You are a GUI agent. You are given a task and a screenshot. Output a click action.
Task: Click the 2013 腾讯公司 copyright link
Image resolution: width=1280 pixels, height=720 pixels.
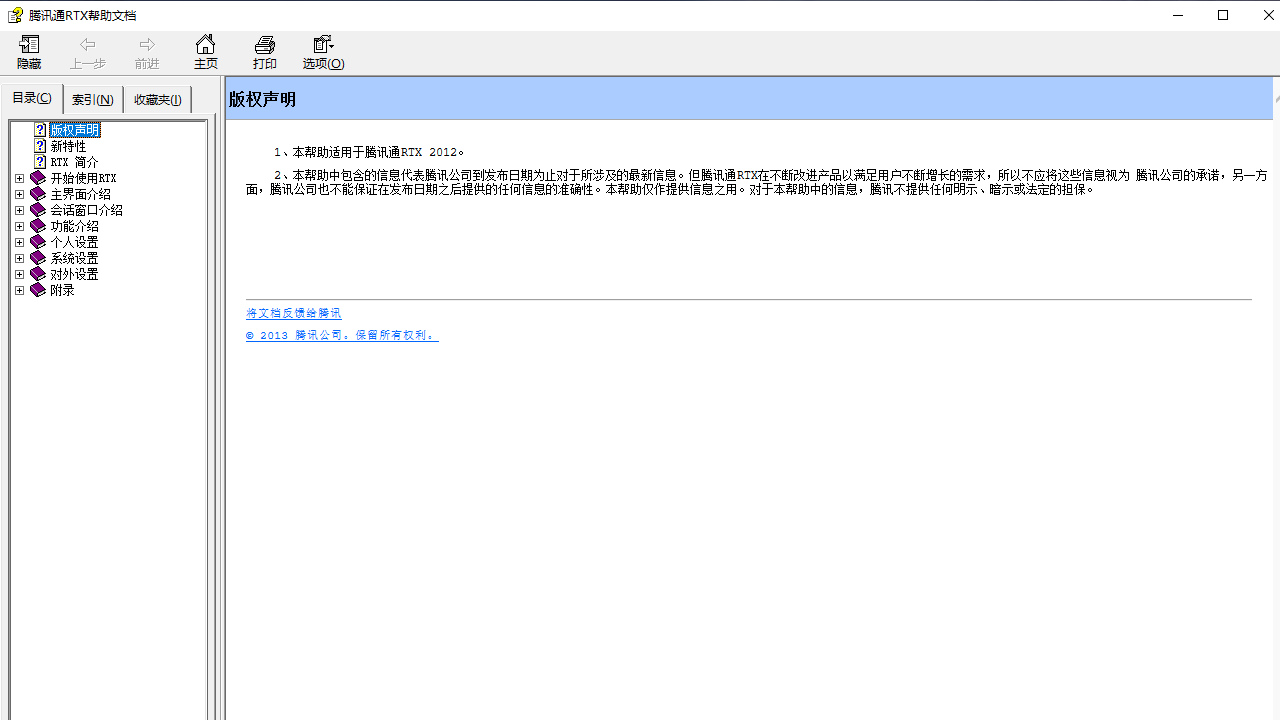click(x=341, y=334)
